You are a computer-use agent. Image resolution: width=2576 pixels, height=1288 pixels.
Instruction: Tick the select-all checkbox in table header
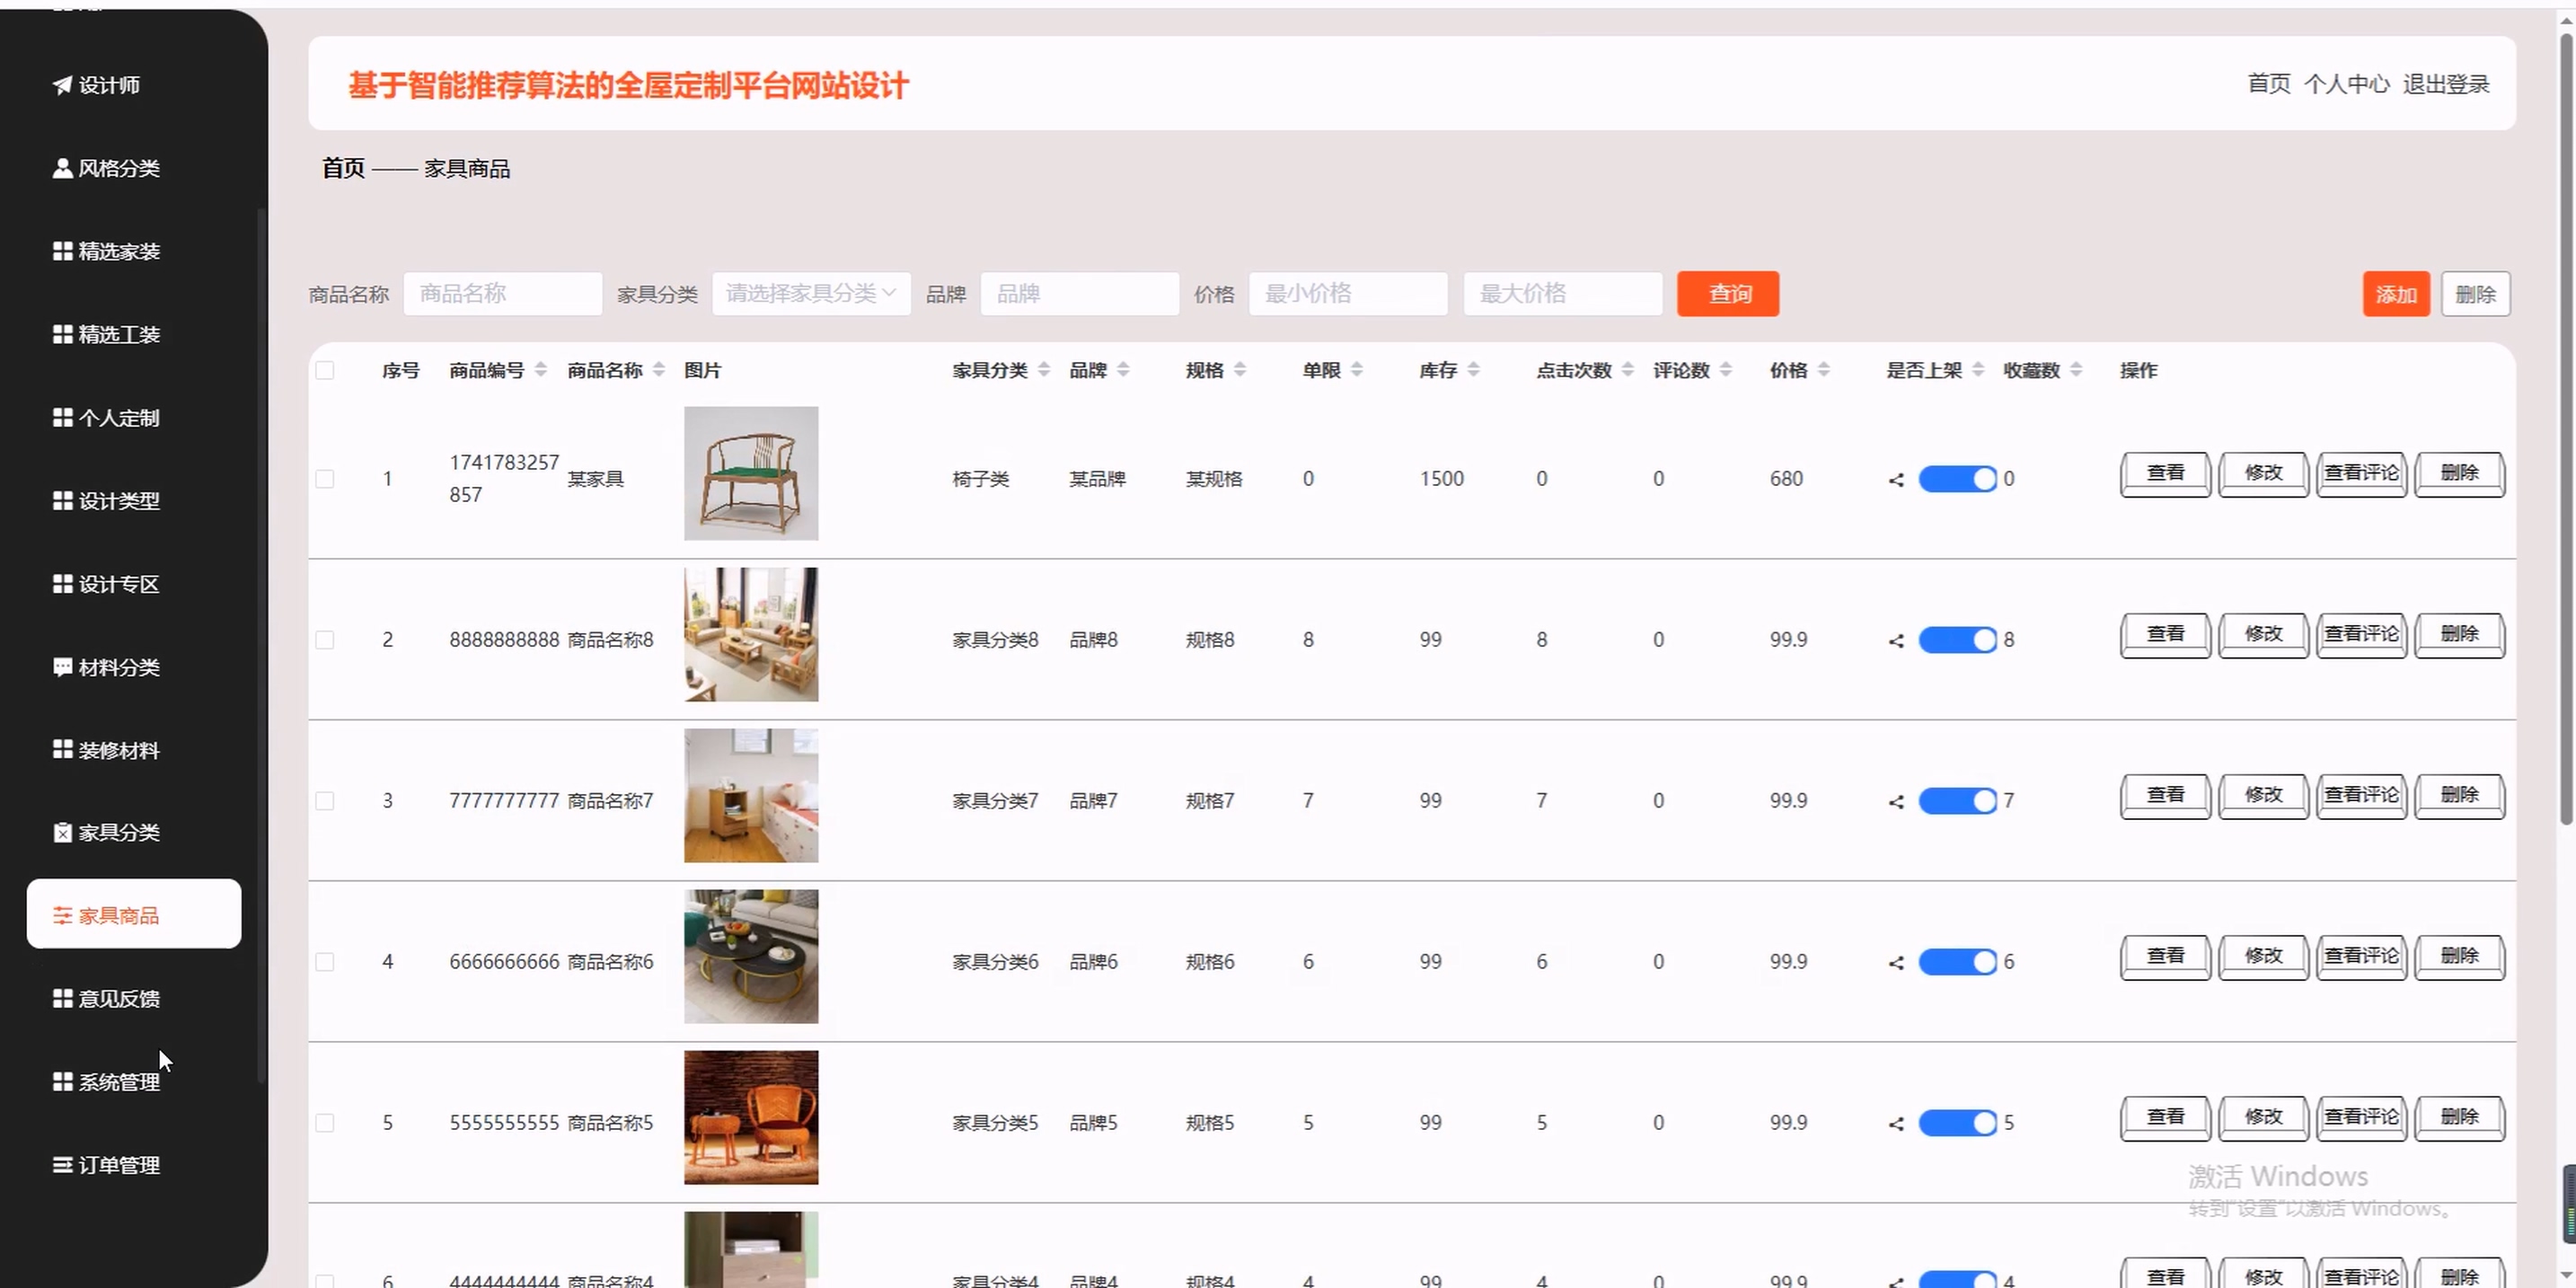[x=325, y=371]
